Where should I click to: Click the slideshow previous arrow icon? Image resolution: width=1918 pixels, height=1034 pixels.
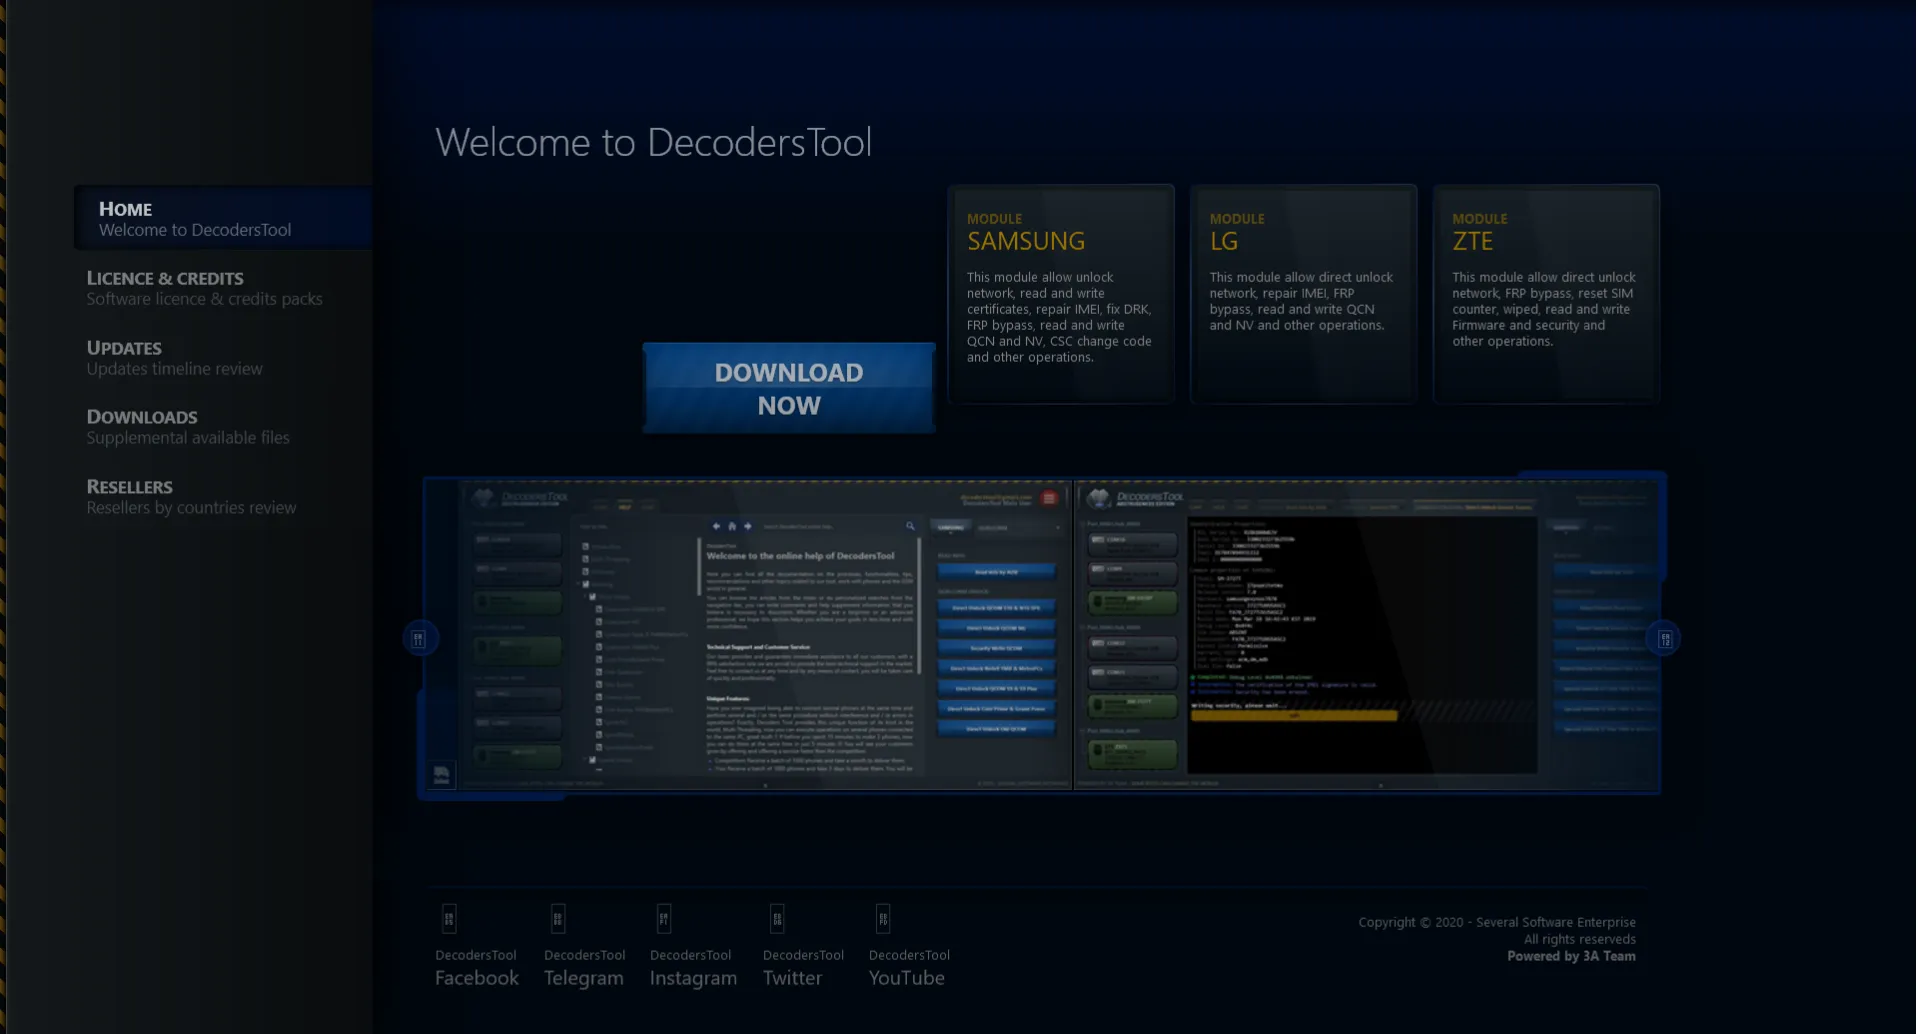pyautogui.click(x=419, y=639)
